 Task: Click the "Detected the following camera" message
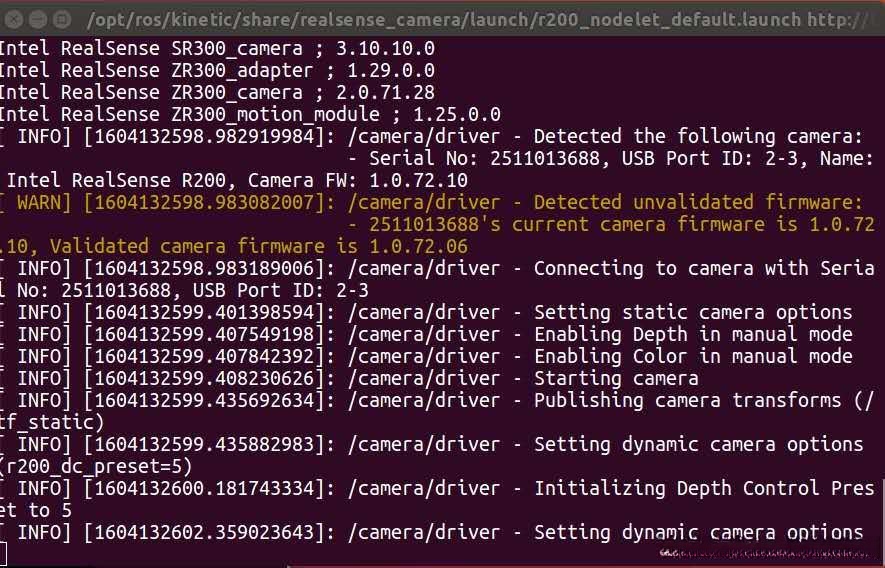(698, 136)
